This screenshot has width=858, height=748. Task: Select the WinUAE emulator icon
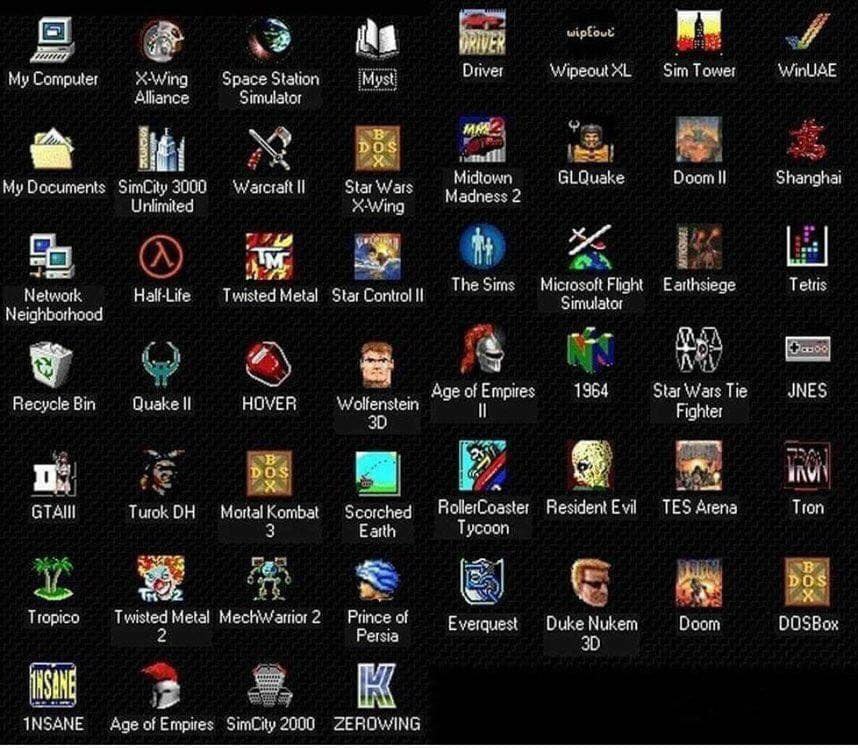(807, 32)
